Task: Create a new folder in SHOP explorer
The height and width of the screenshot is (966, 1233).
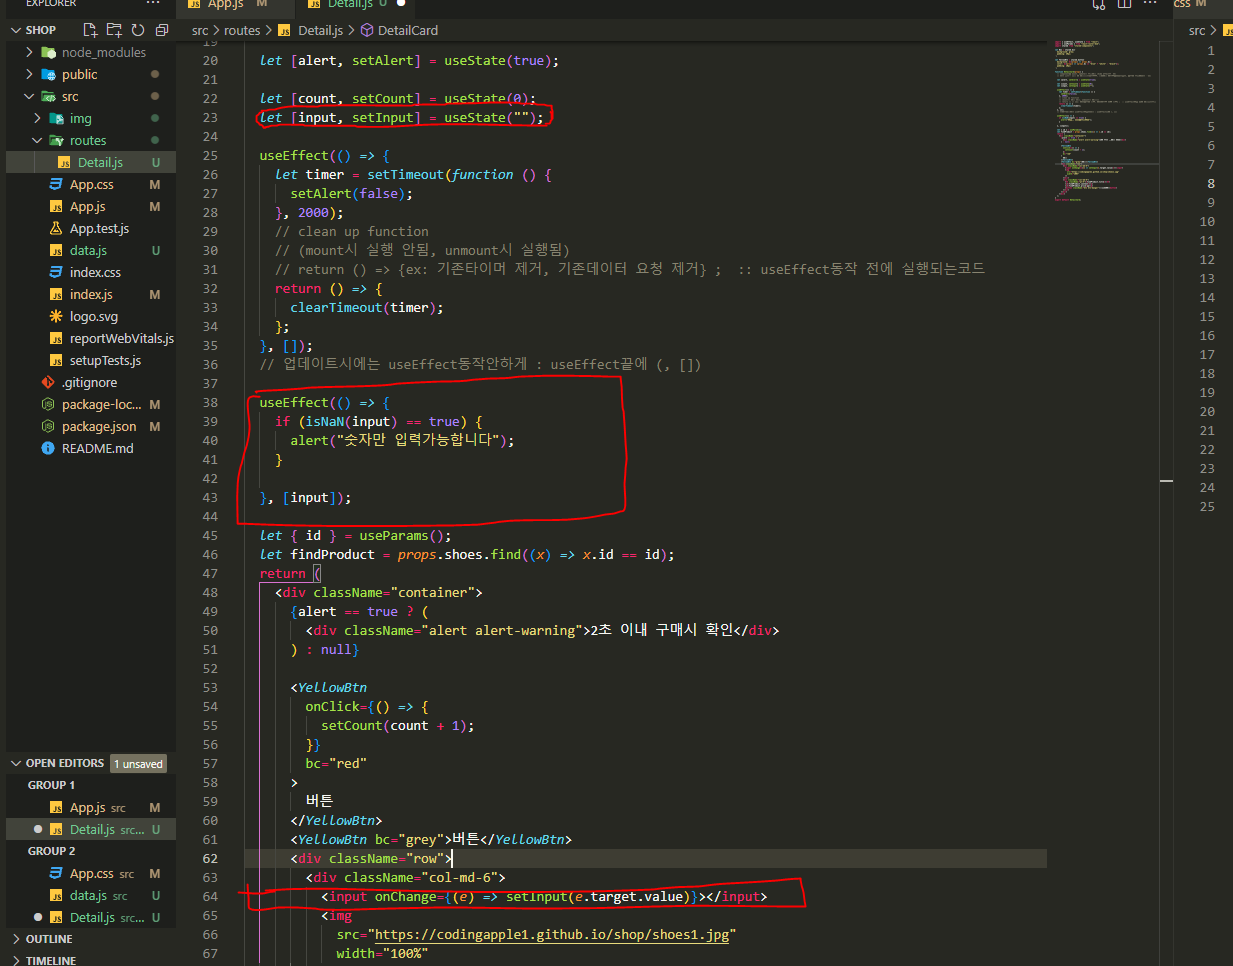Action: click(114, 30)
